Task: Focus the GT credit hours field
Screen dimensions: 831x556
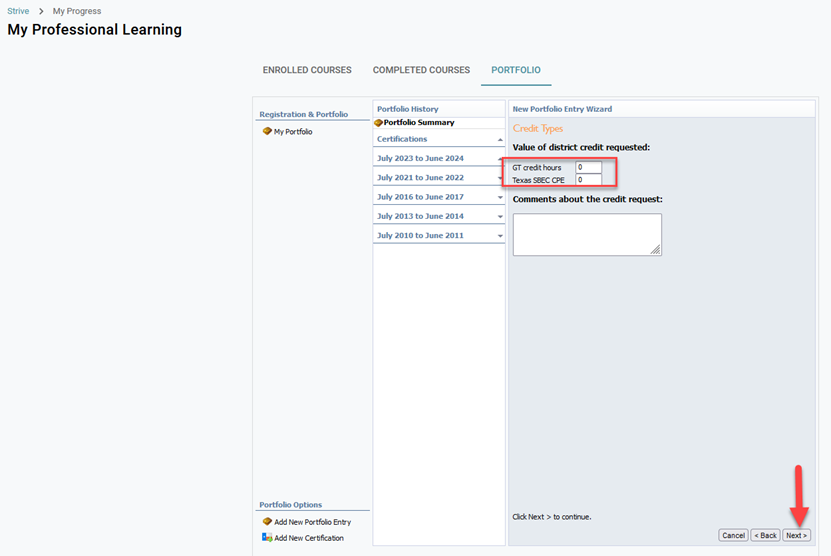Action: point(588,167)
